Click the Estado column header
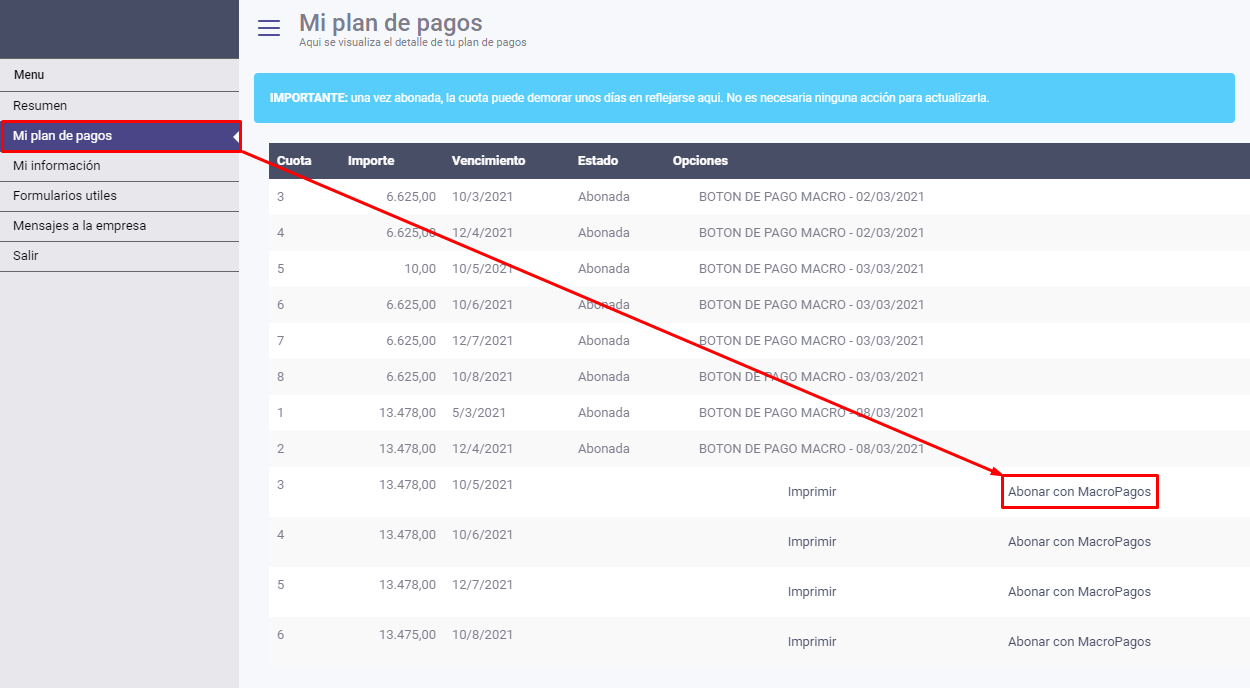The height and width of the screenshot is (688, 1250). pyautogui.click(x=598, y=161)
